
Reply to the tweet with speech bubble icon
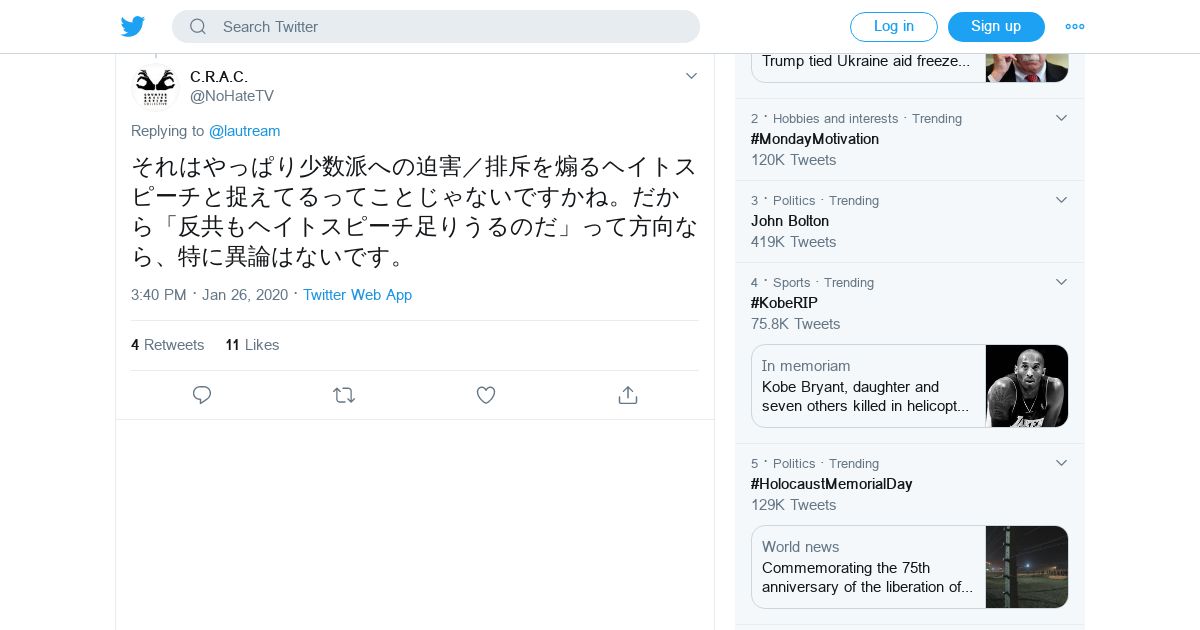pos(202,395)
